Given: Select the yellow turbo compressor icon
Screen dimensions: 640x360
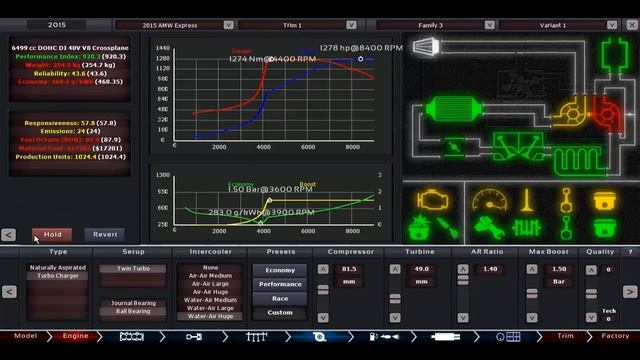Looking at the screenshot, I should coord(571,112).
